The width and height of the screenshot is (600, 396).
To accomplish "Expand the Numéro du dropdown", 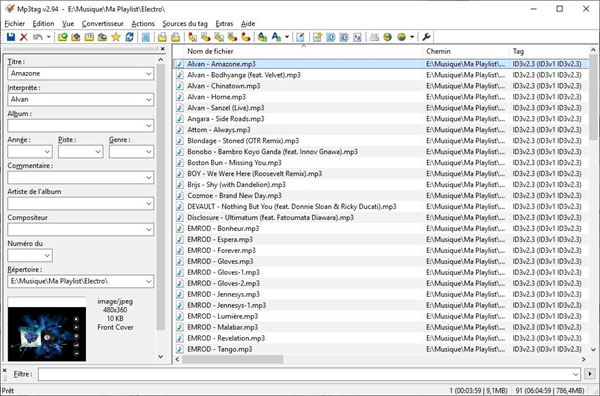I will tap(47, 256).
